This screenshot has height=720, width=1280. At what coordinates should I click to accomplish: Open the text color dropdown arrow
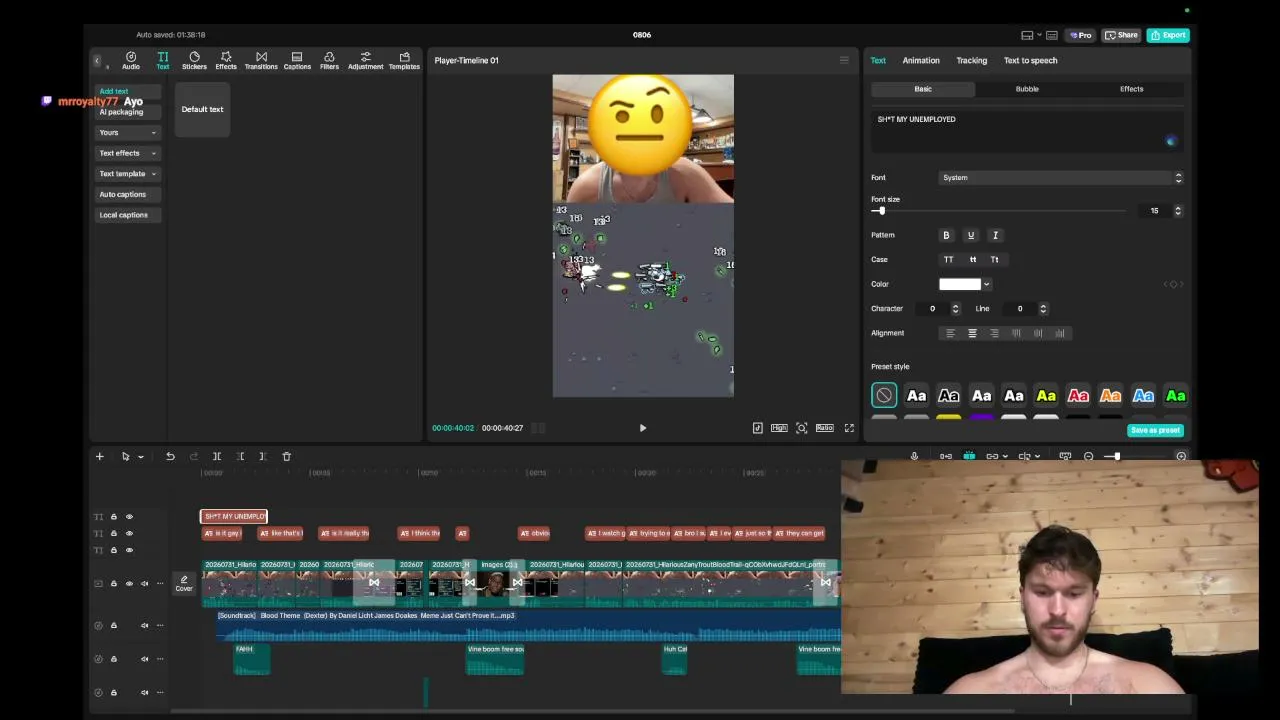(x=986, y=284)
